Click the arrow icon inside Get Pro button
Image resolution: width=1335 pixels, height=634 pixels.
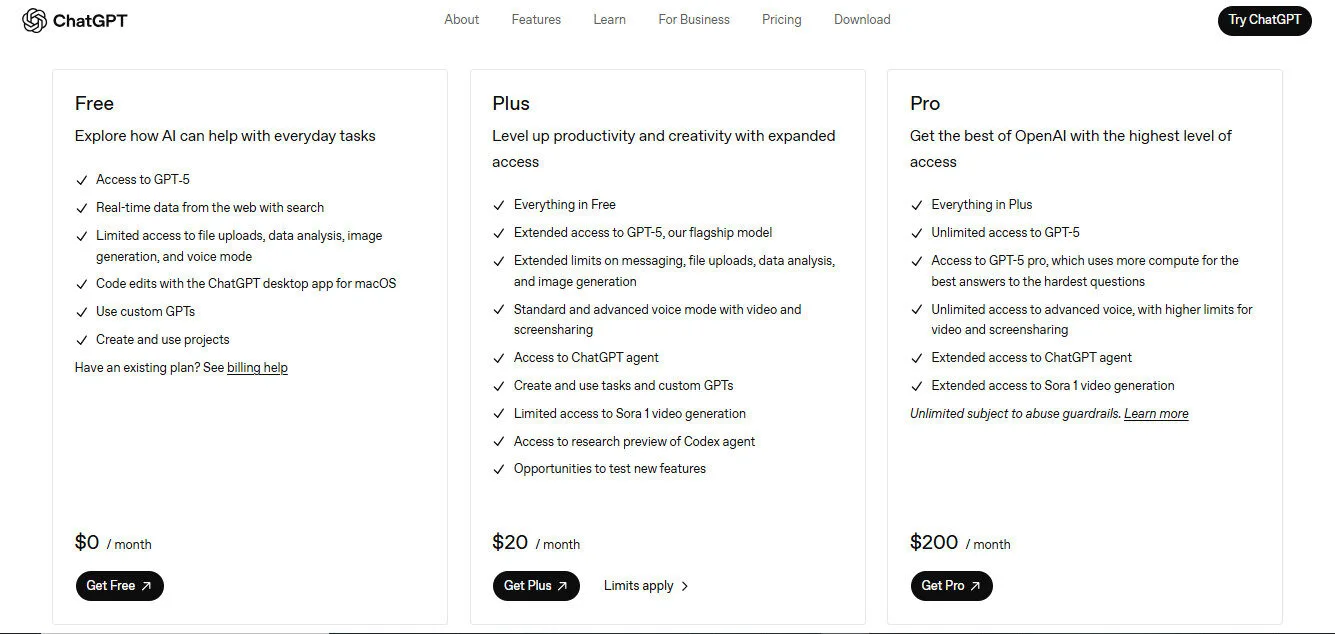977,585
